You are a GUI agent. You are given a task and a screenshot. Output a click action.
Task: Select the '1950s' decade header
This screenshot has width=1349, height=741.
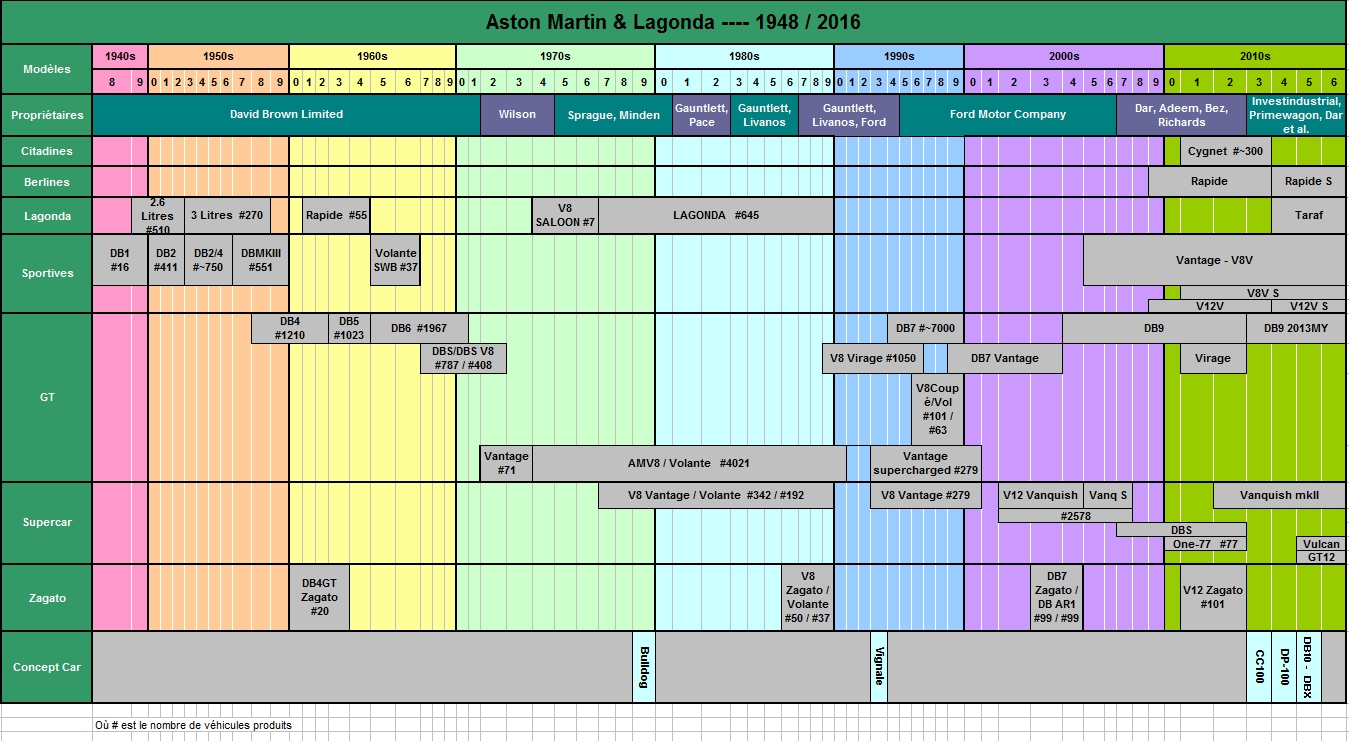pyautogui.click(x=218, y=57)
